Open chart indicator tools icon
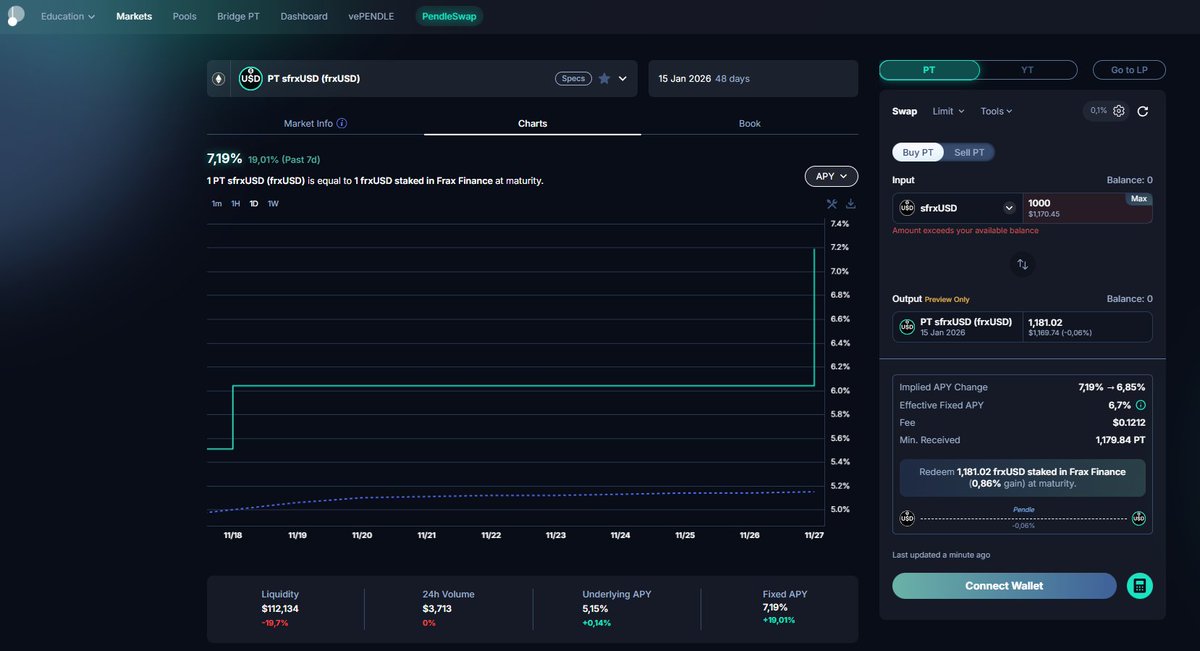 pyautogui.click(x=831, y=203)
